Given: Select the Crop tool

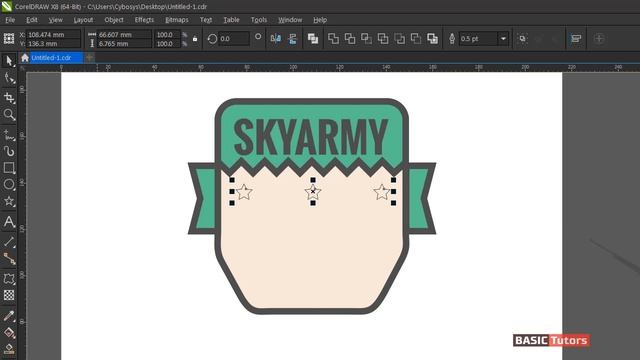Looking at the screenshot, I should [9, 97].
